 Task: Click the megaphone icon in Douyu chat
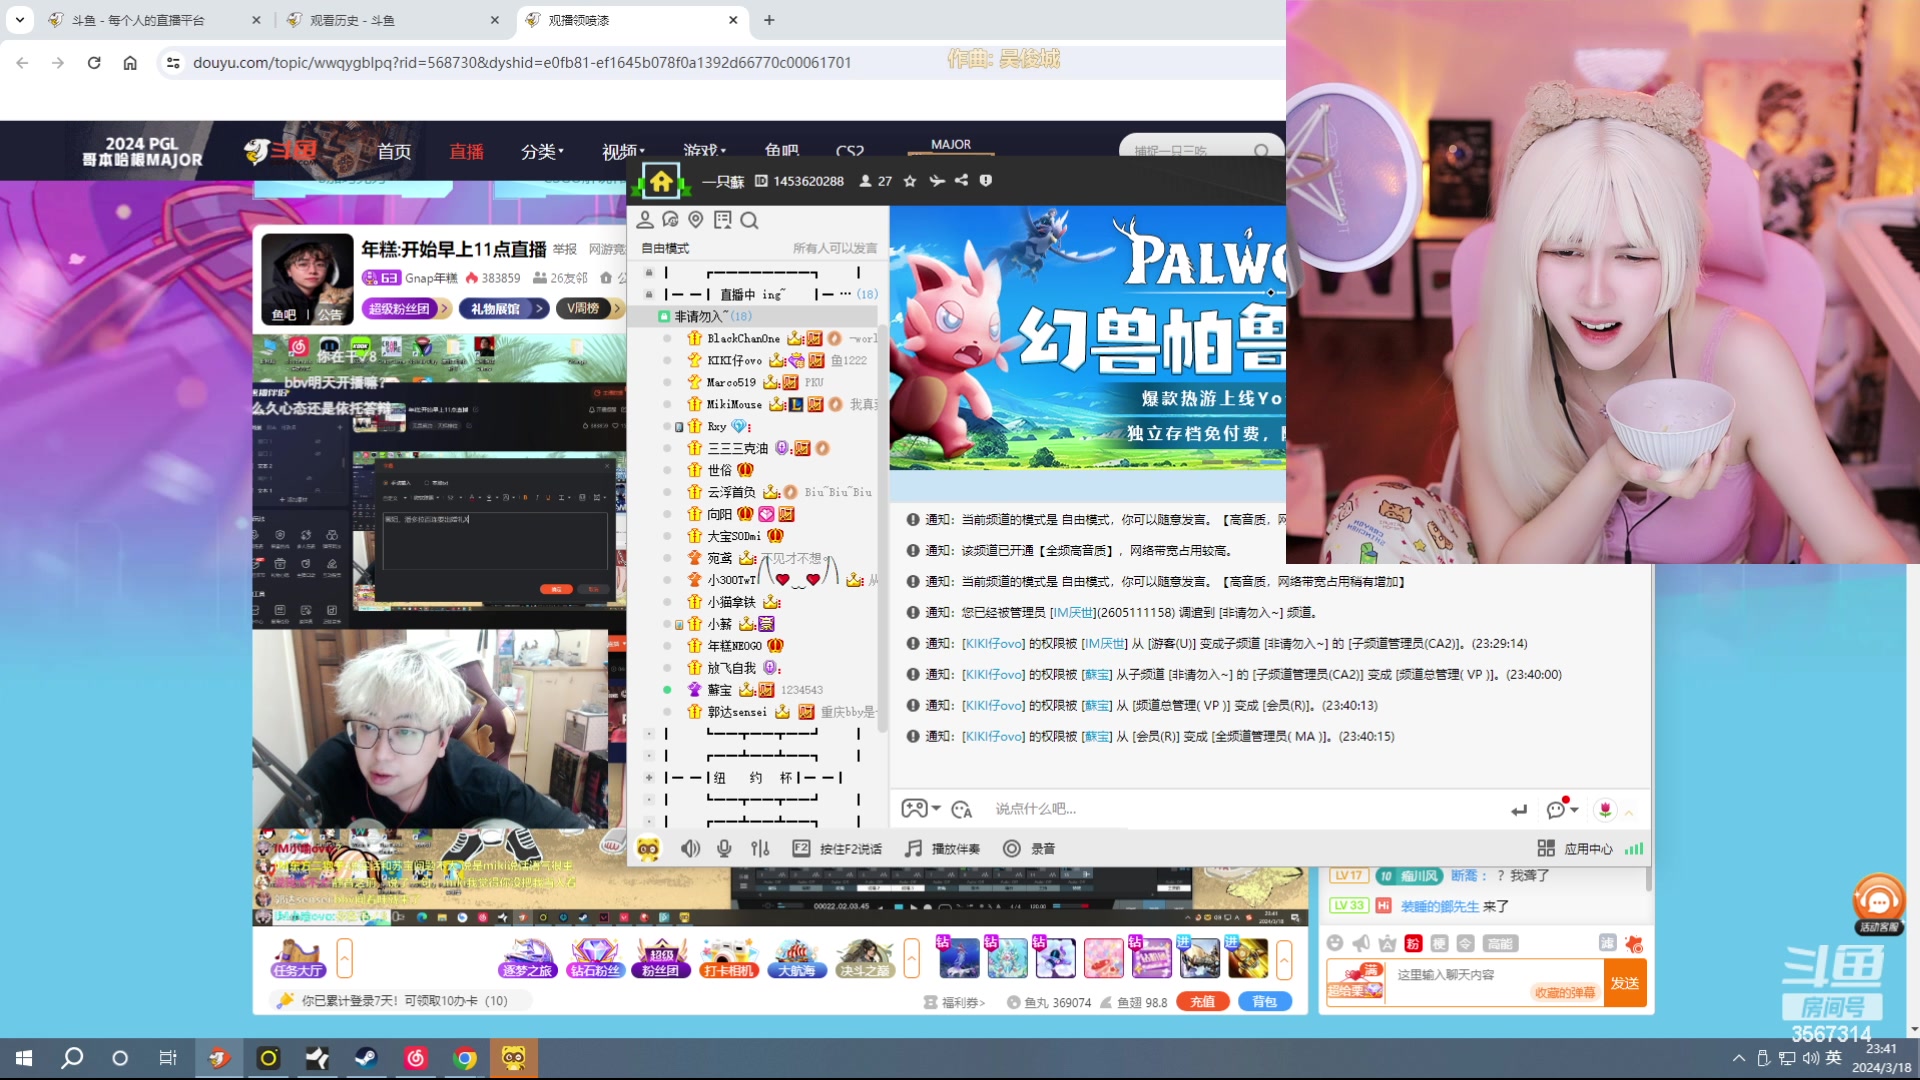coord(1361,943)
